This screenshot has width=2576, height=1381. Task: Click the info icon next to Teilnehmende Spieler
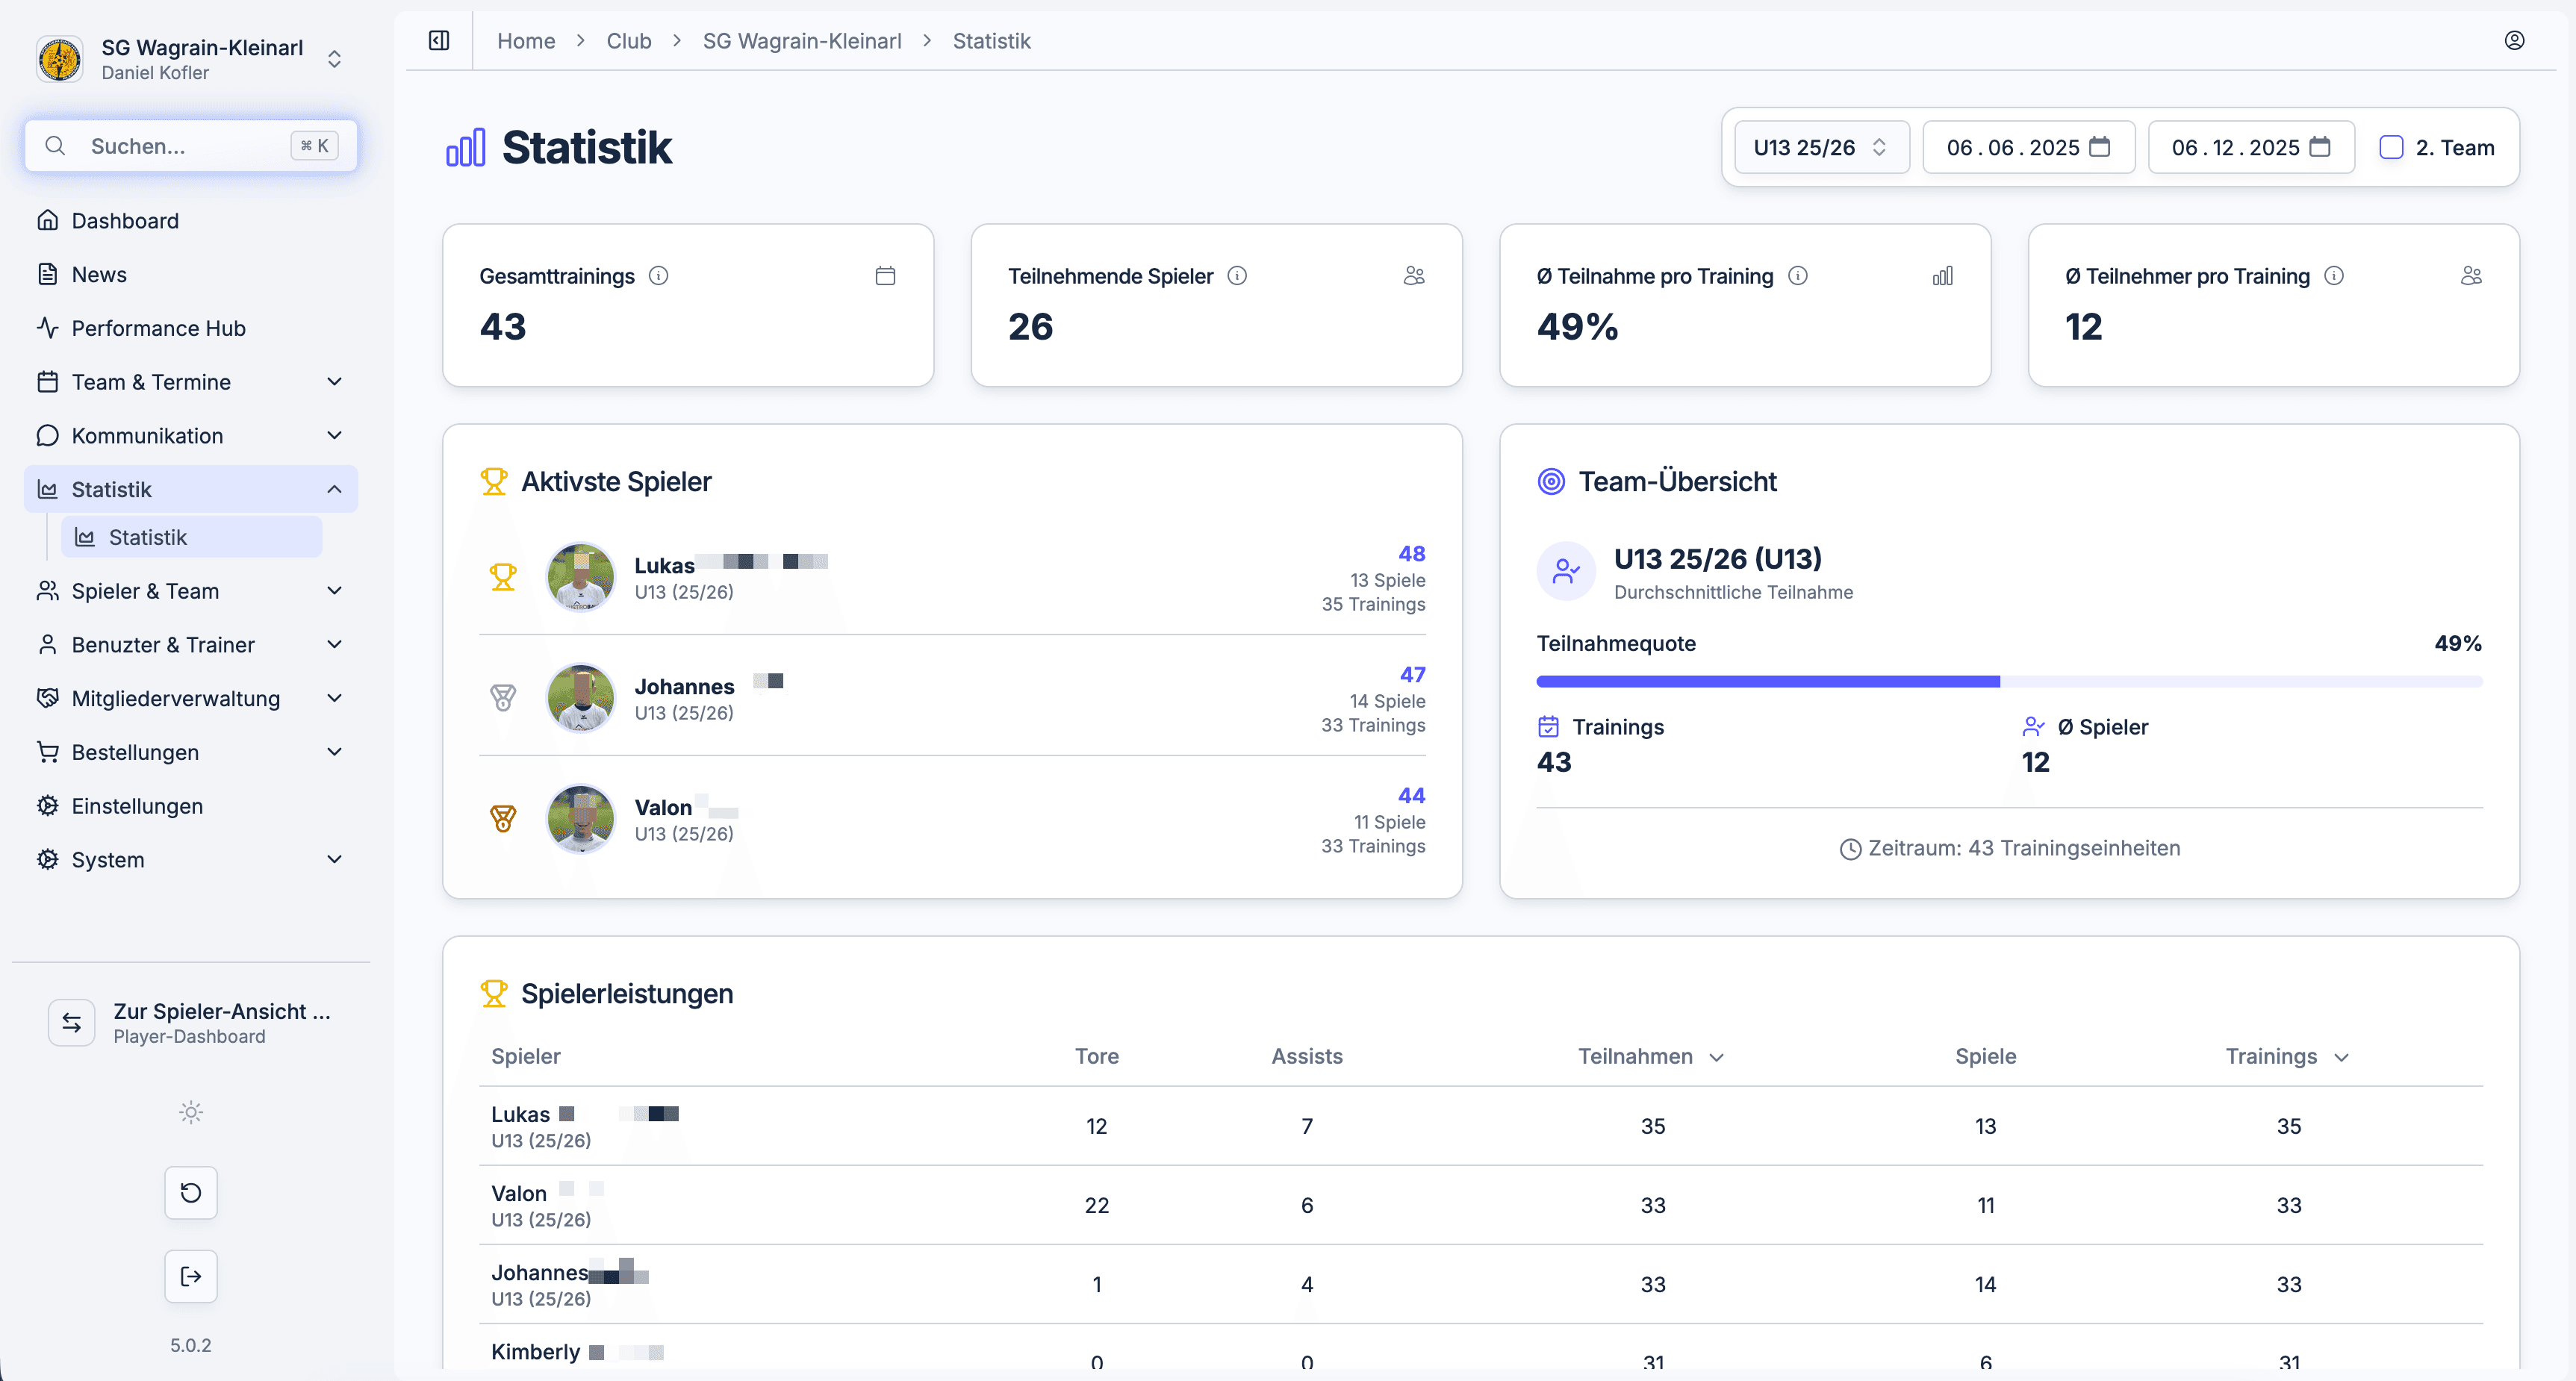[x=1237, y=276]
